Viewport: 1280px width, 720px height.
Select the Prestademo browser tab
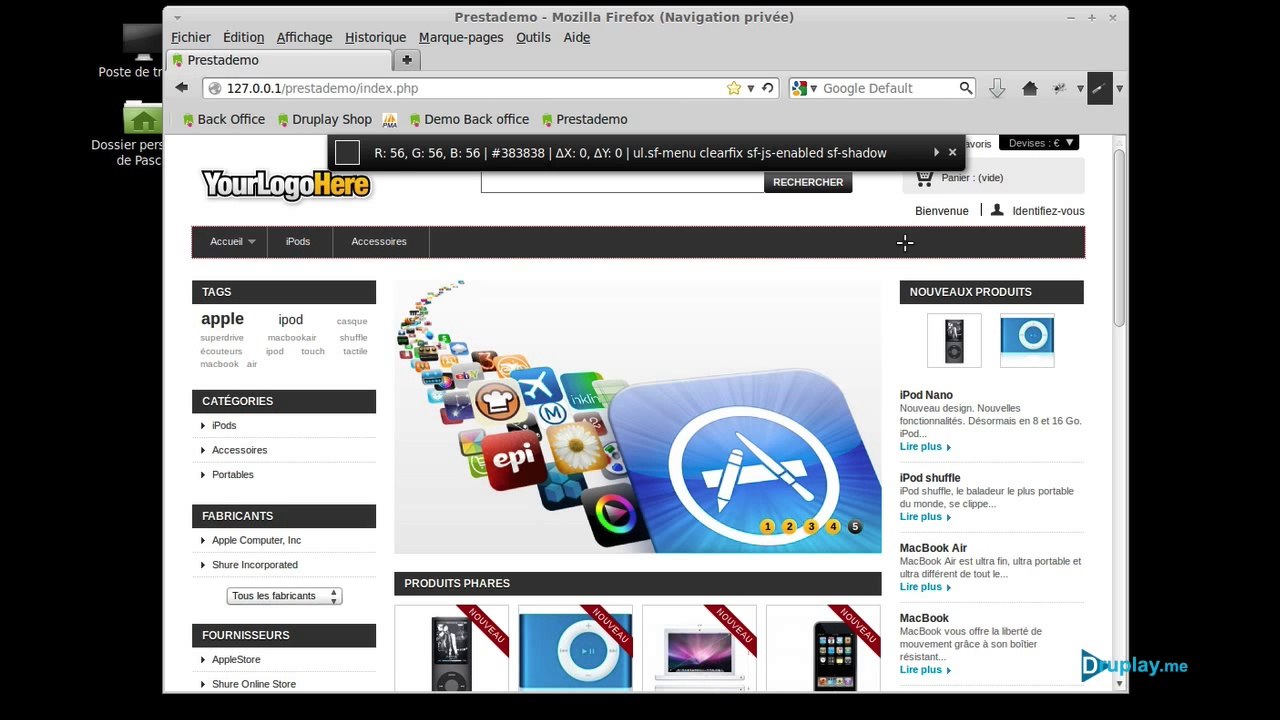pyautogui.click(x=278, y=60)
